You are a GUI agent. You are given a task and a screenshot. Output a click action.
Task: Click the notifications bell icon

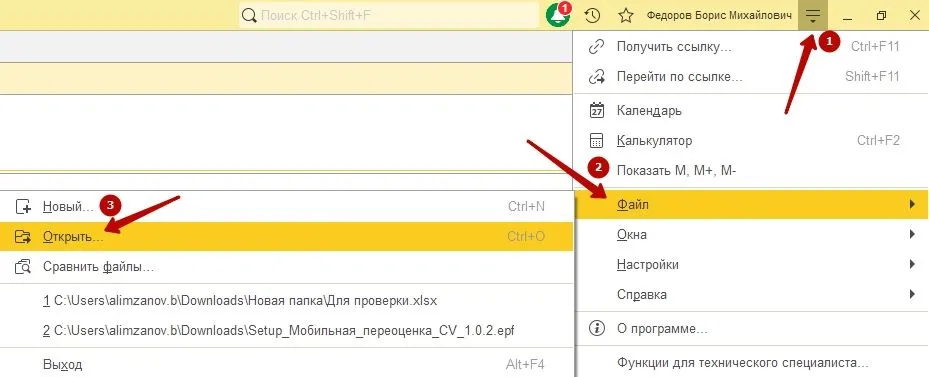[558, 15]
